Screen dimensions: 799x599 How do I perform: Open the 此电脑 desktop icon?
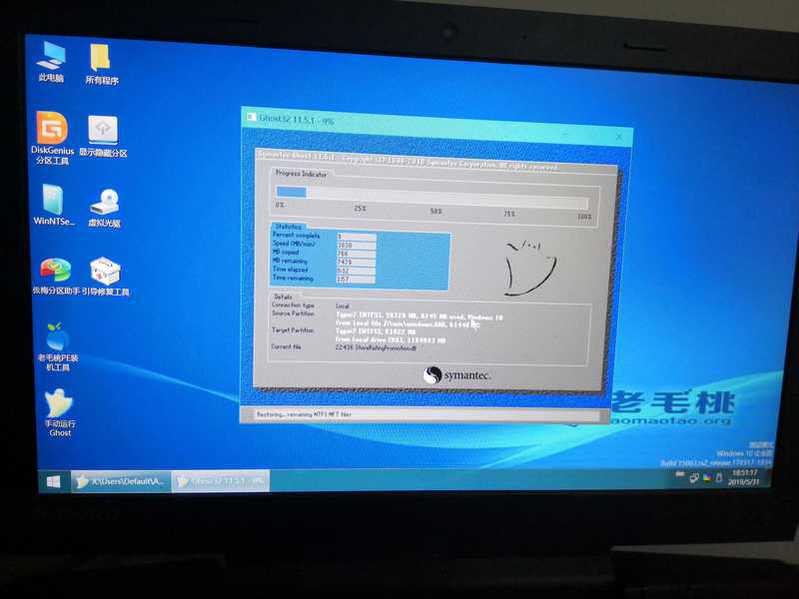[x=51, y=62]
